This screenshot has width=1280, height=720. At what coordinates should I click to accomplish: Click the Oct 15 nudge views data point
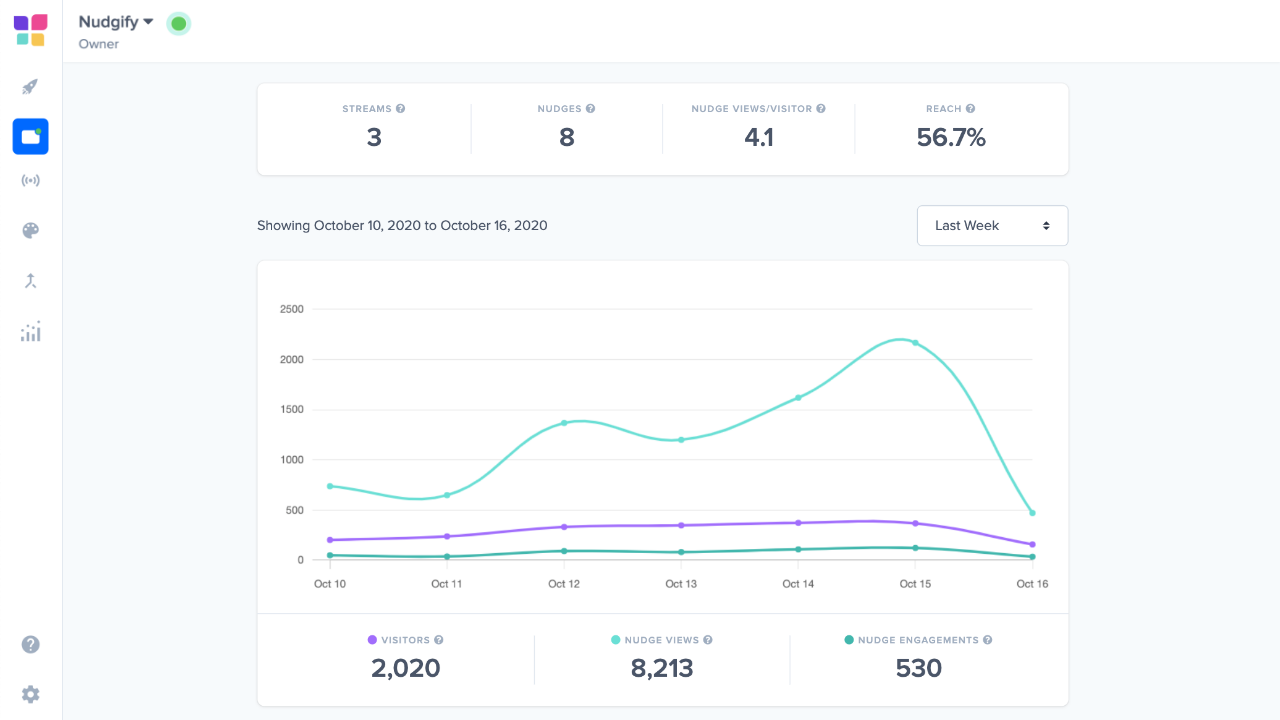coord(915,343)
